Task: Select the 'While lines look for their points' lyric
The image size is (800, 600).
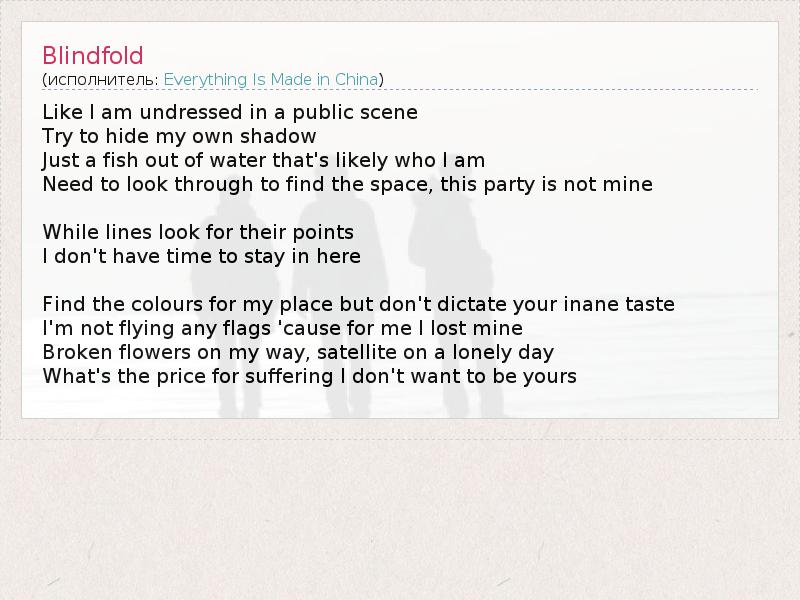Action: pyautogui.click(x=198, y=232)
